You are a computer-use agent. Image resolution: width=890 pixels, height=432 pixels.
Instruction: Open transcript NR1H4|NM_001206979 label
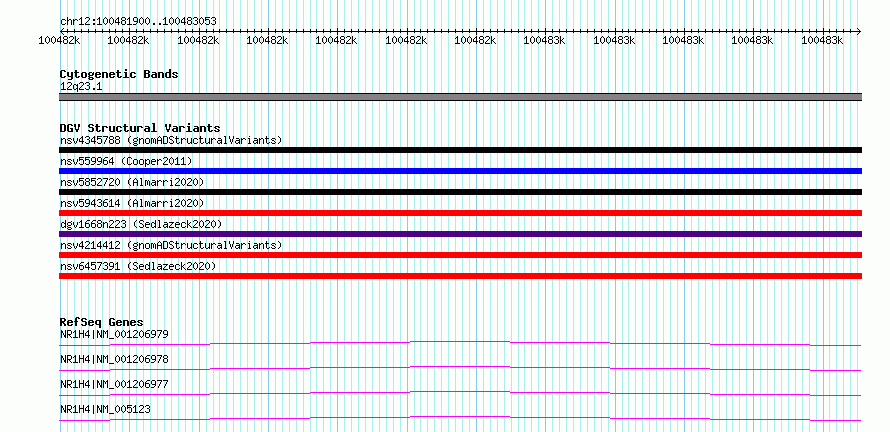[x=114, y=334]
